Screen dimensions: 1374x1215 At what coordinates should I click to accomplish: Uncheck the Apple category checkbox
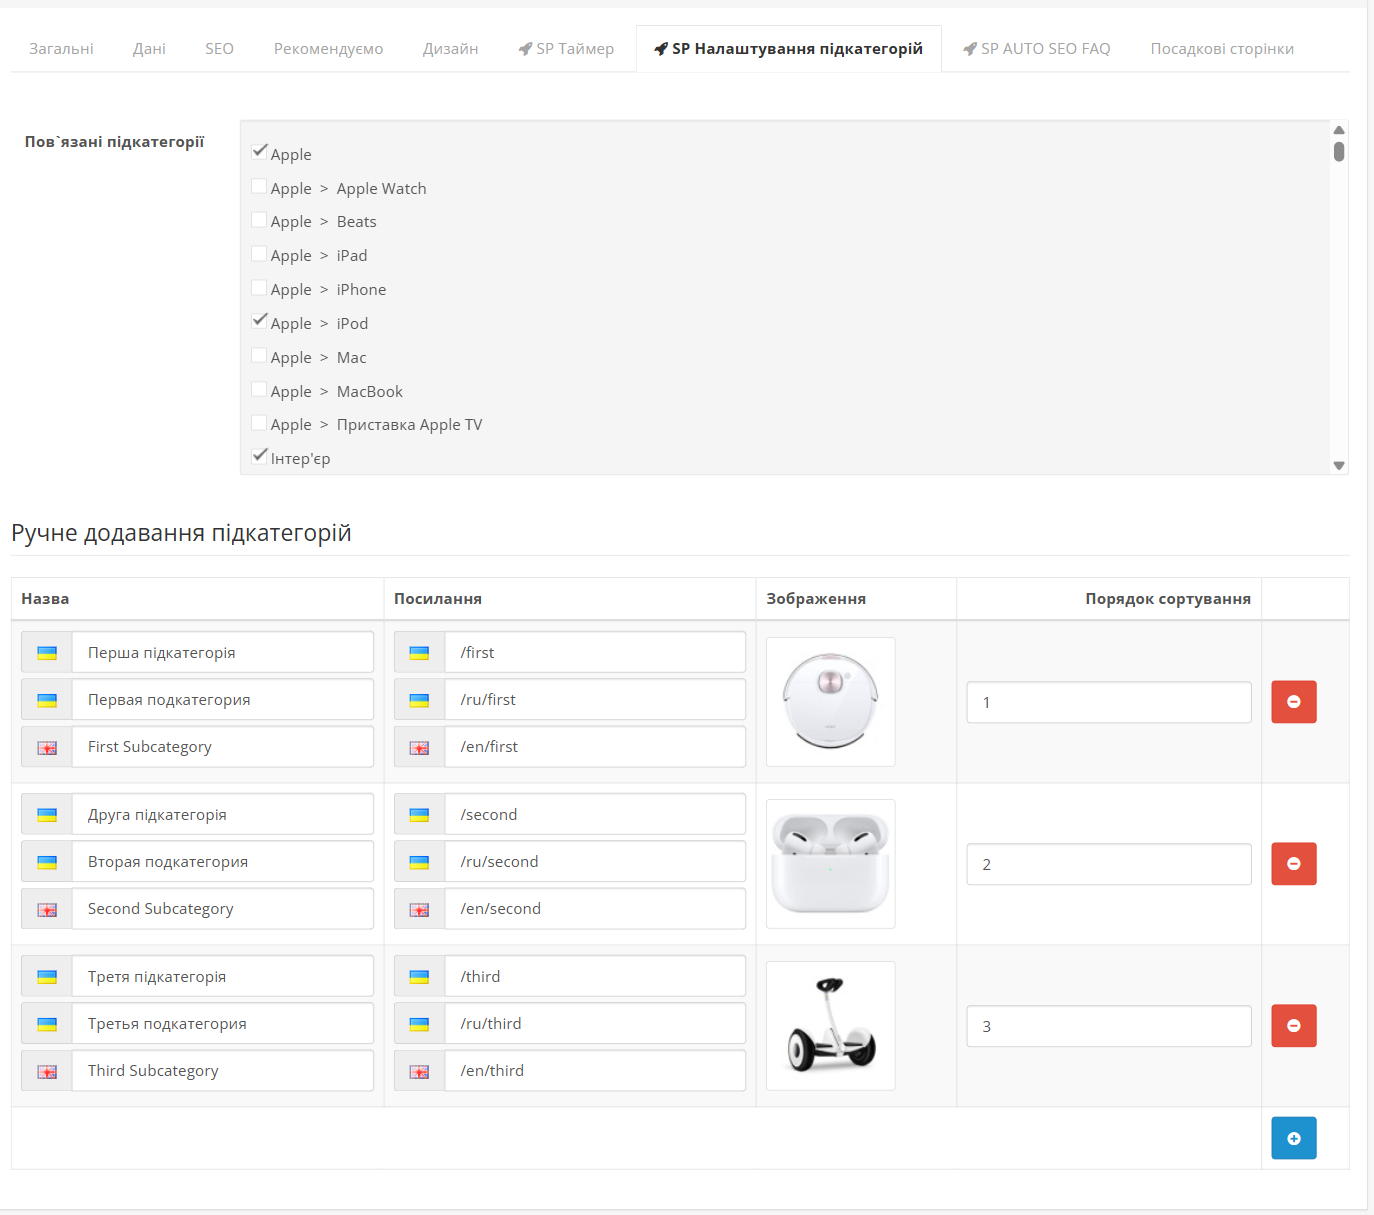[259, 152]
